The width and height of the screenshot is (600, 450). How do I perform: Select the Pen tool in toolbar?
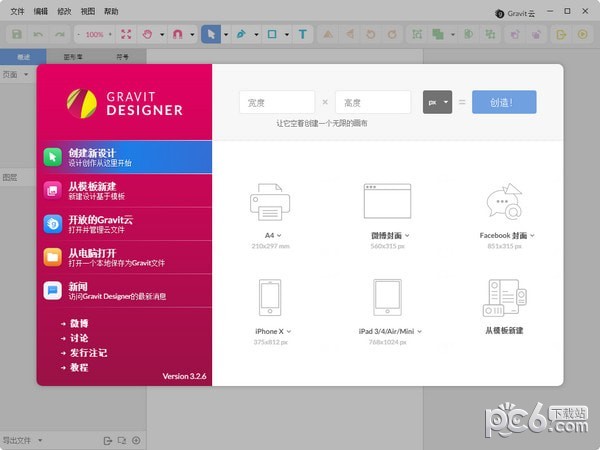240,34
